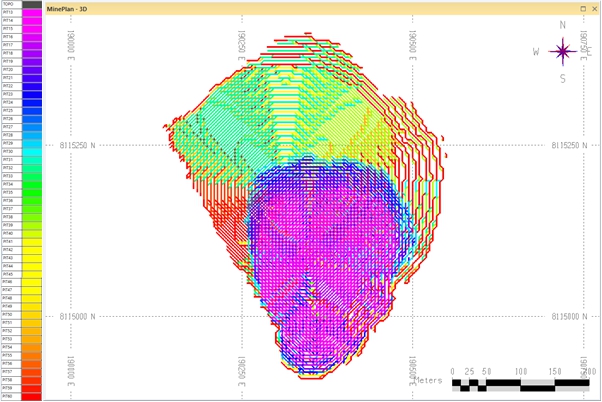Select the PIT23 blue legend color
This screenshot has height=402, width=602.
coord(32,95)
